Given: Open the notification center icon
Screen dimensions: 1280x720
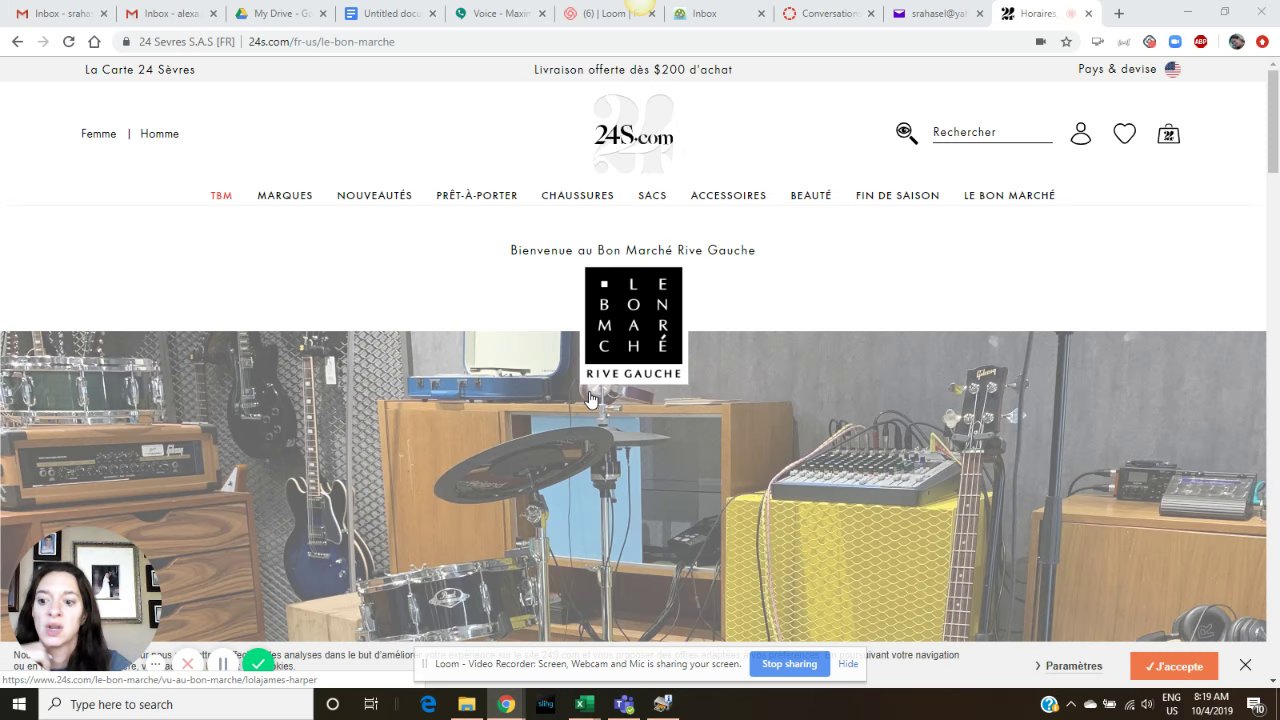Looking at the screenshot, I should pyautogui.click(x=1255, y=704).
